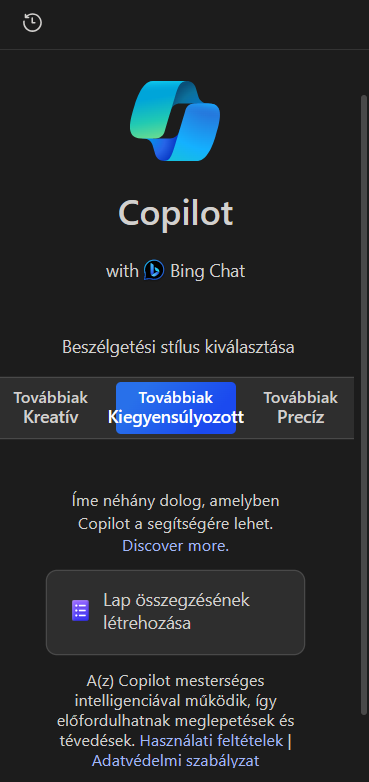Screen dimensions: 369x782
Task: Click the Copilot ribbon logo
Action: [x=175, y=121]
